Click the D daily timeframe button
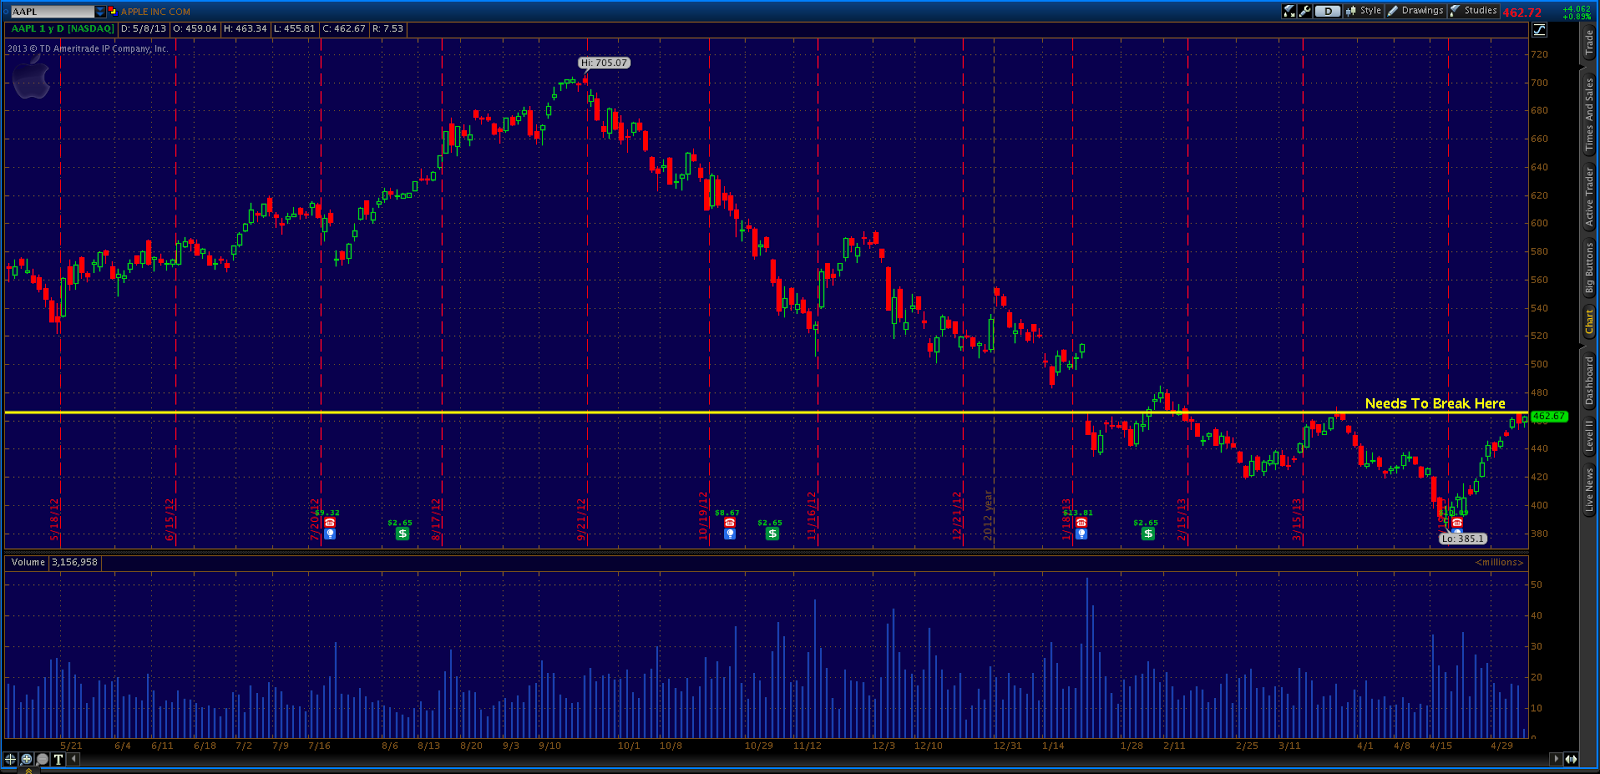 coord(1327,11)
